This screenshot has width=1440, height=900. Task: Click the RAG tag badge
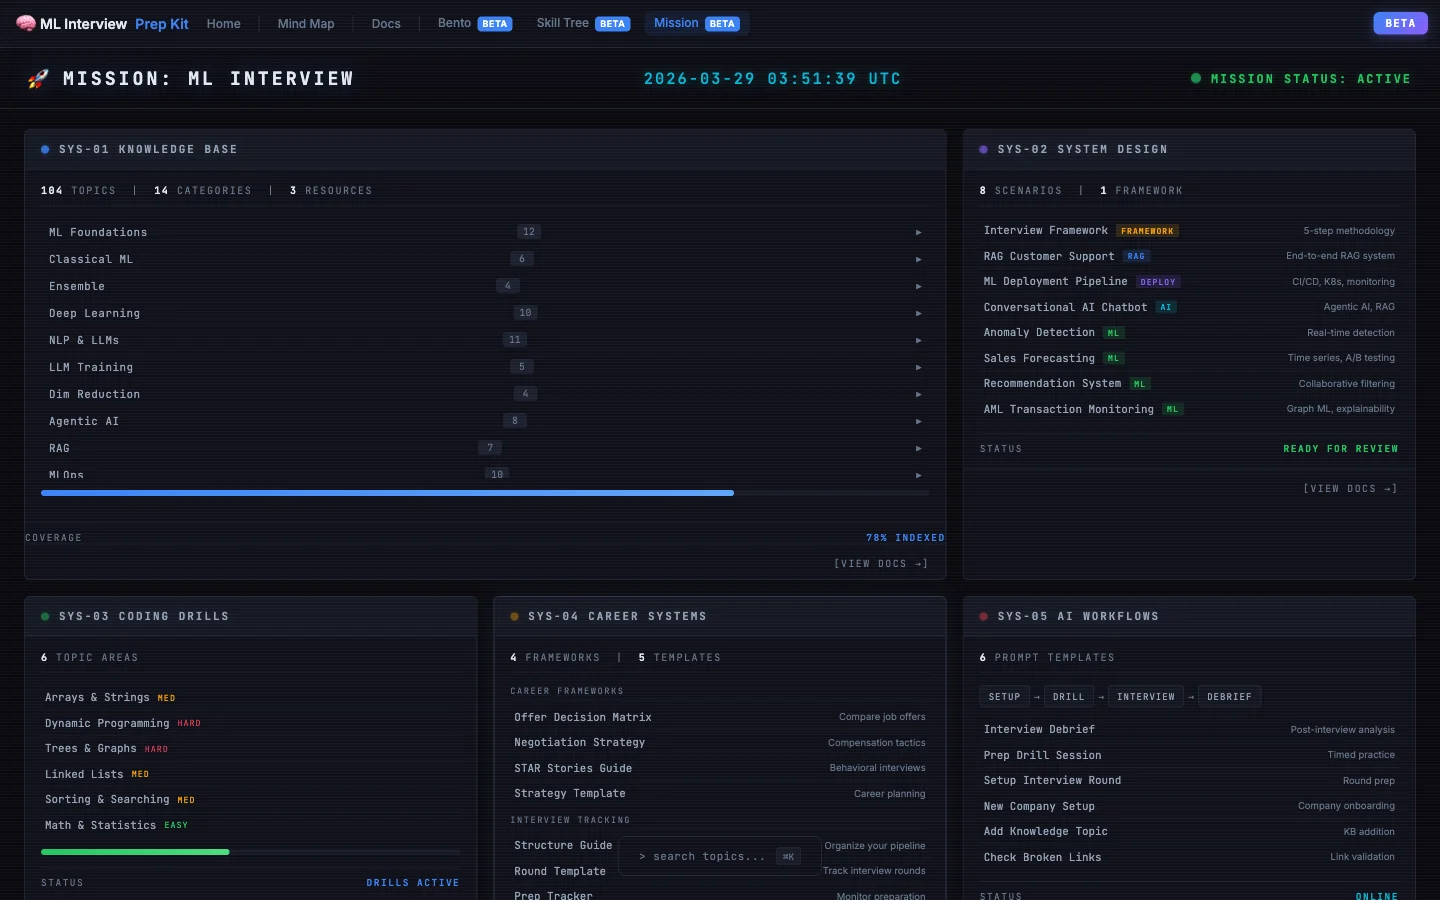pyautogui.click(x=1136, y=256)
